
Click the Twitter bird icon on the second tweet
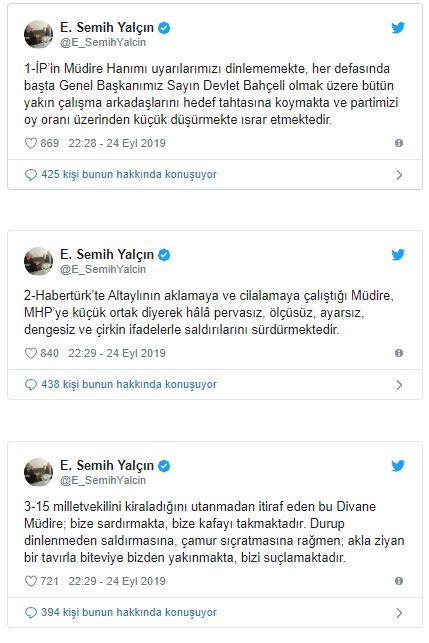(398, 255)
